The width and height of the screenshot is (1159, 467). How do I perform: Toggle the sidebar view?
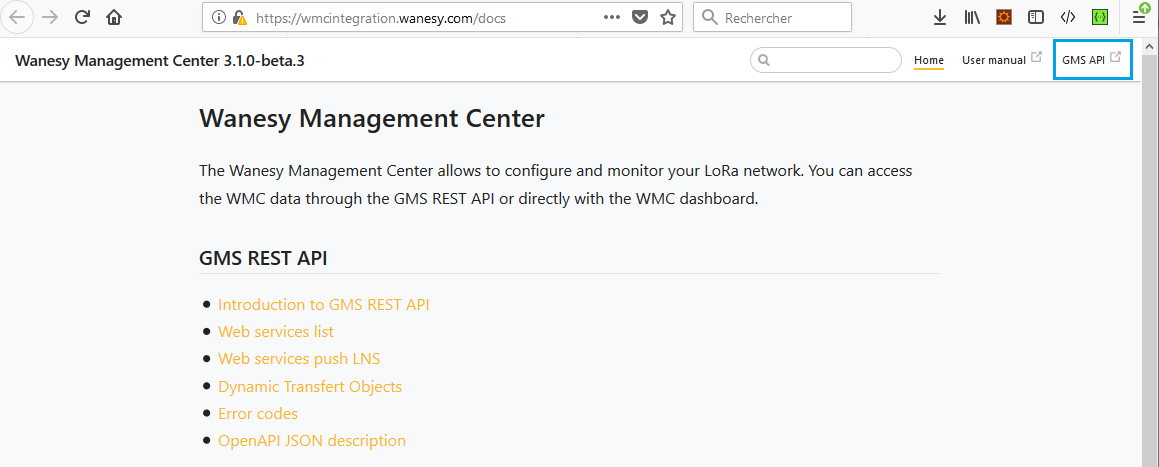pos(1036,17)
